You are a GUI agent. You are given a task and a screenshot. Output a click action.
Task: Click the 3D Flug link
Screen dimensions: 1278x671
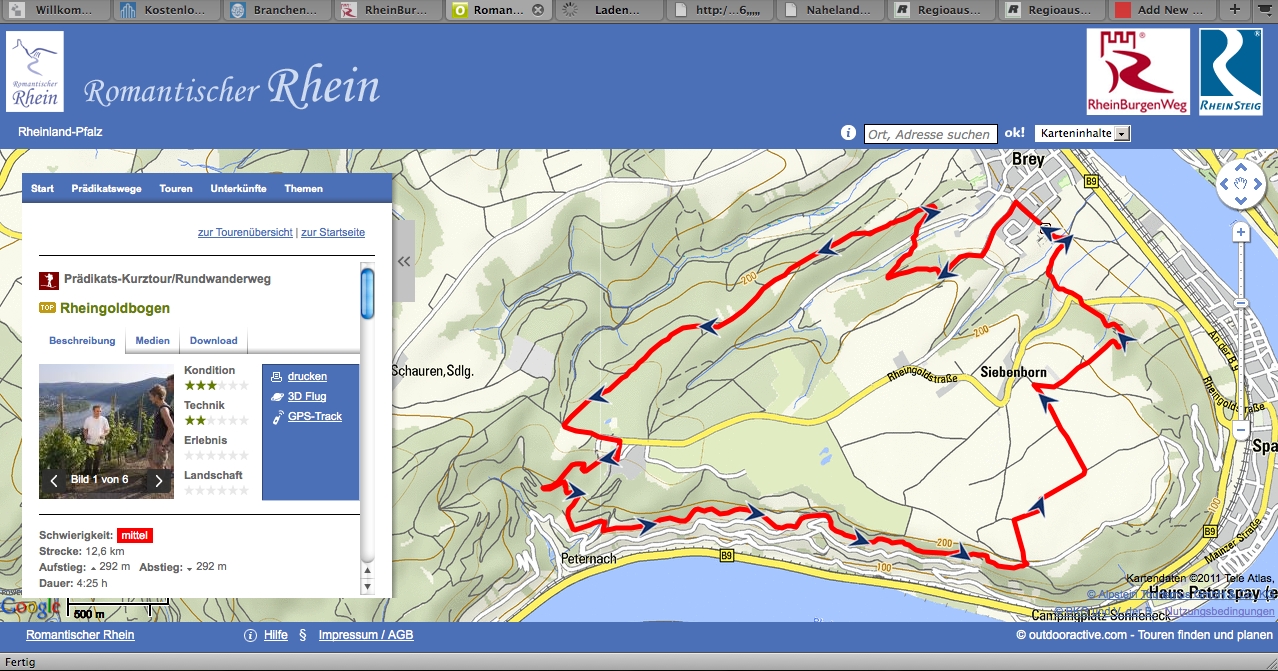pos(307,396)
